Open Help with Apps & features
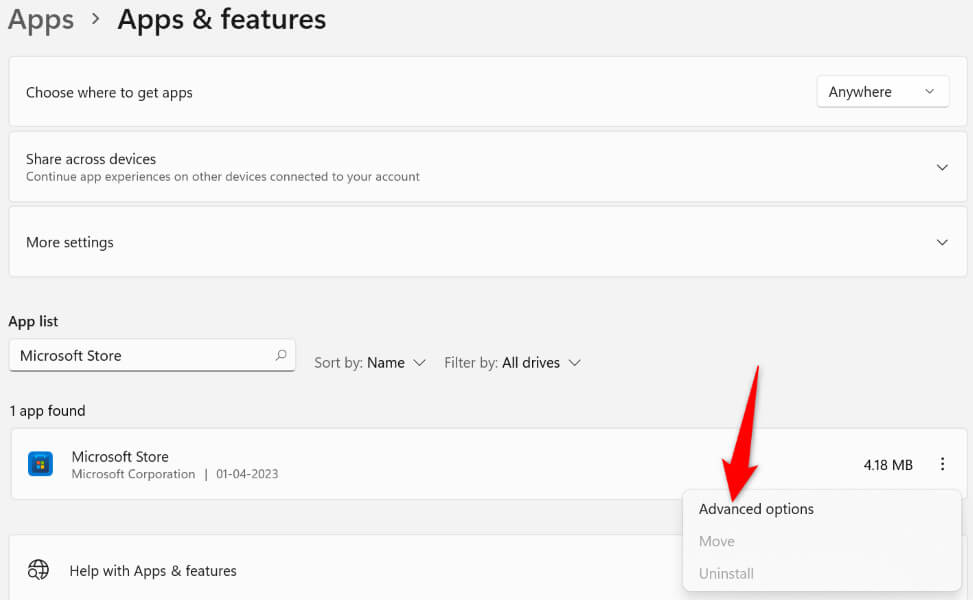 153,571
